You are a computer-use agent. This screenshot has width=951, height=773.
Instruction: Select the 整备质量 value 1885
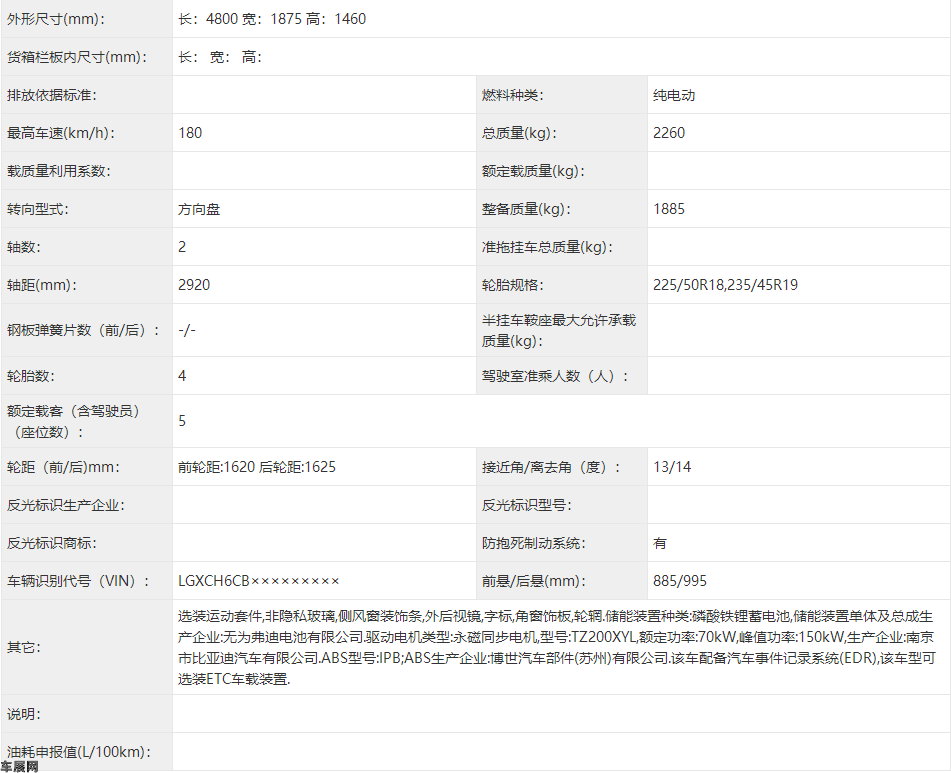point(669,209)
